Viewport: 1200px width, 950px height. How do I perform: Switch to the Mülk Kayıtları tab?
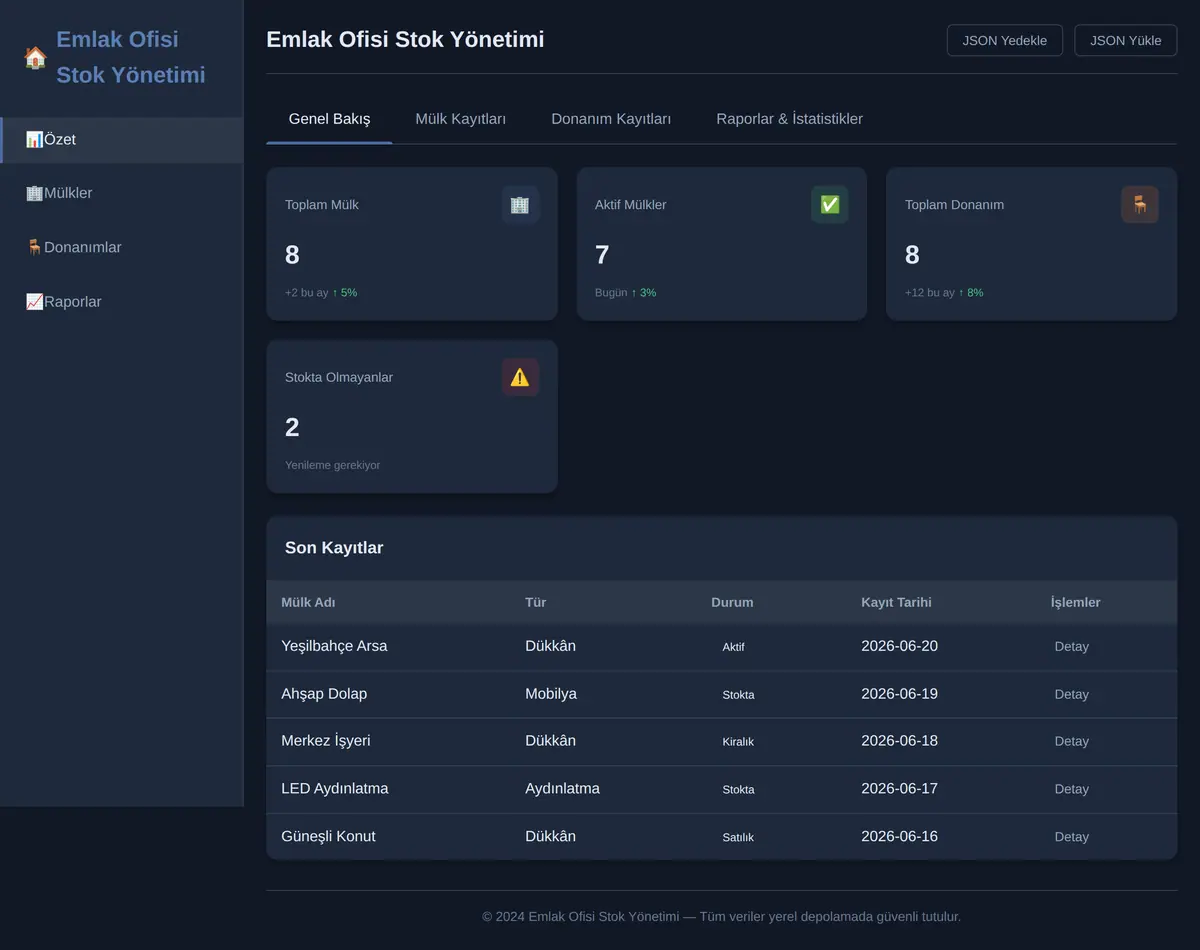[461, 119]
